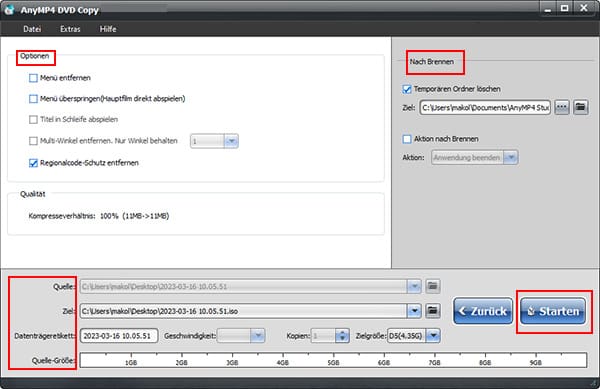The image size is (600, 389).
Task: Click the Starten button
Action: (x=553, y=311)
